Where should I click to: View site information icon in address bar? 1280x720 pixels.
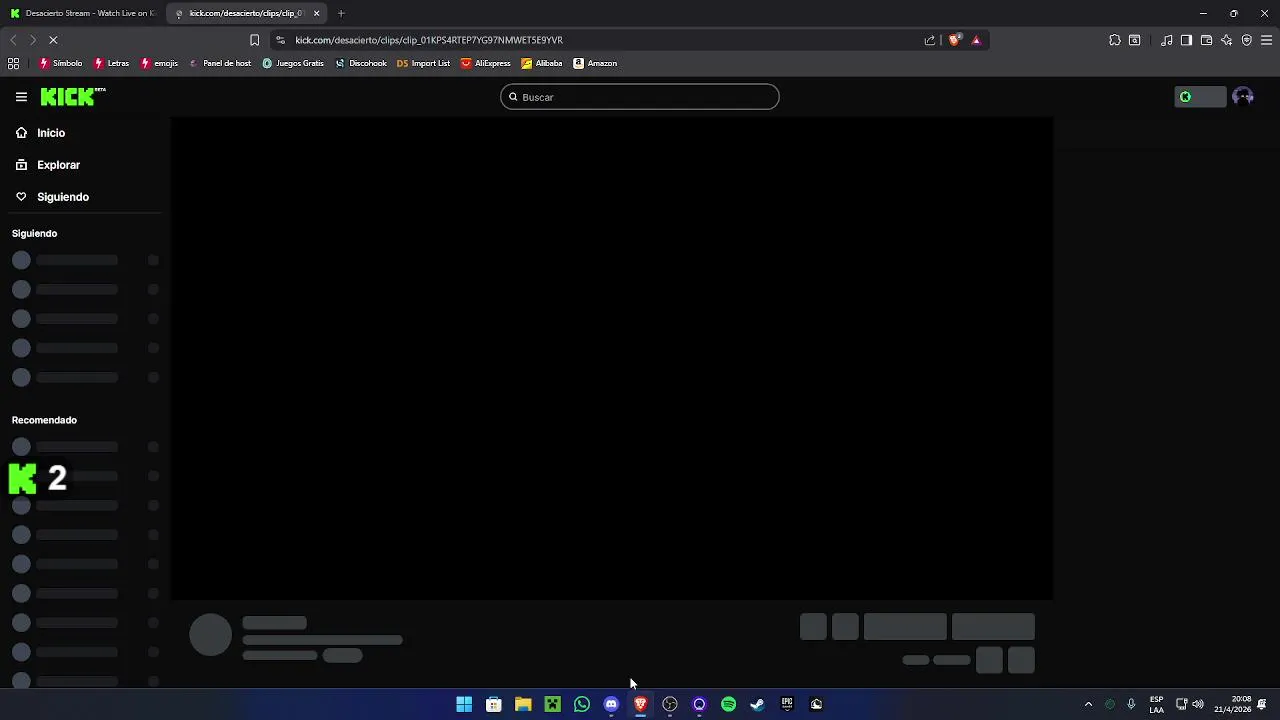point(281,40)
